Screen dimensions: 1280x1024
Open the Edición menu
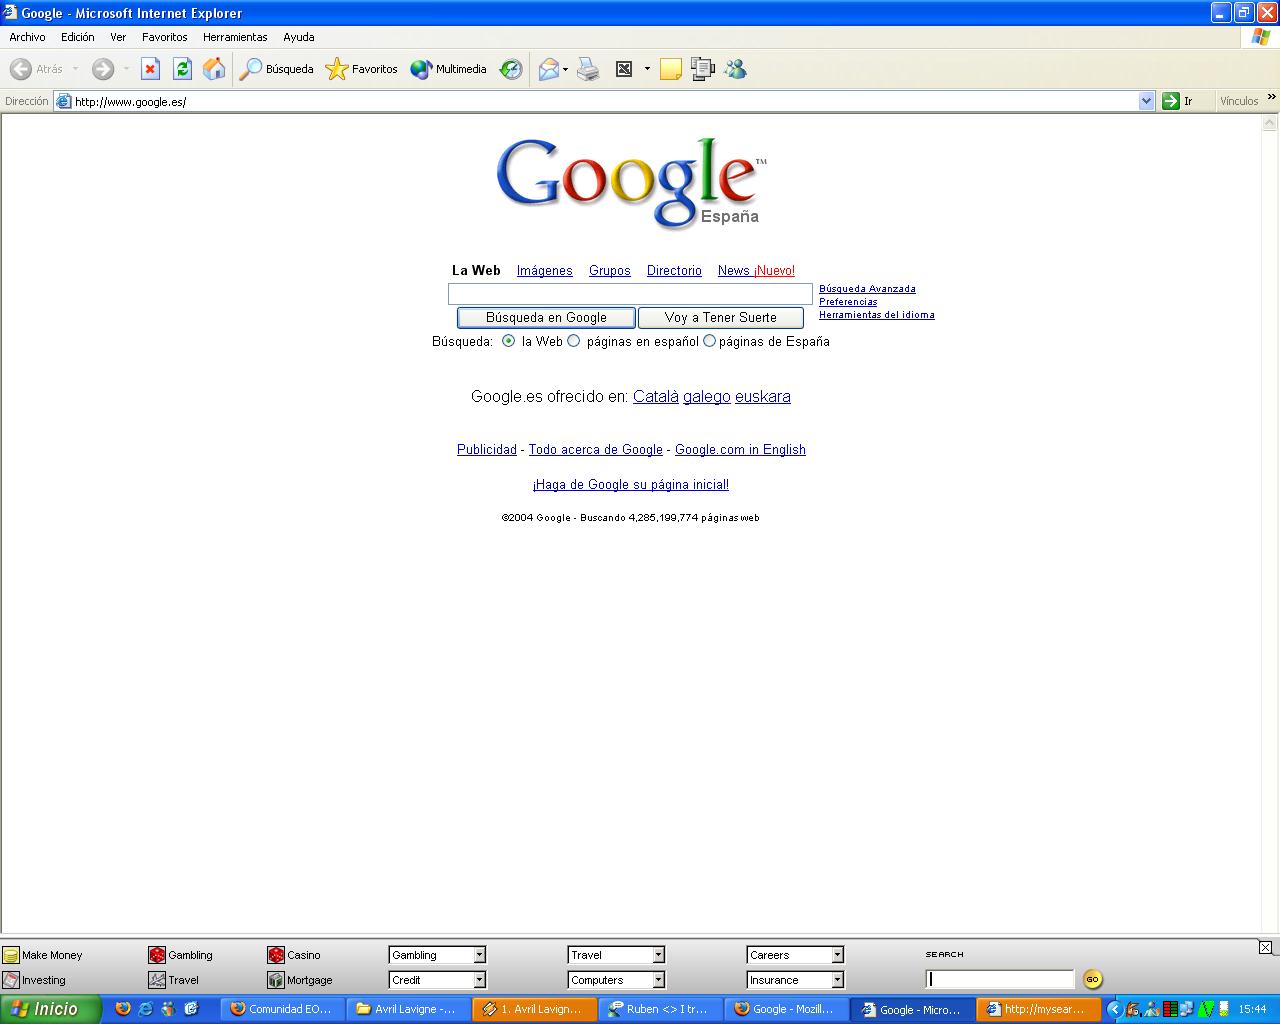77,37
